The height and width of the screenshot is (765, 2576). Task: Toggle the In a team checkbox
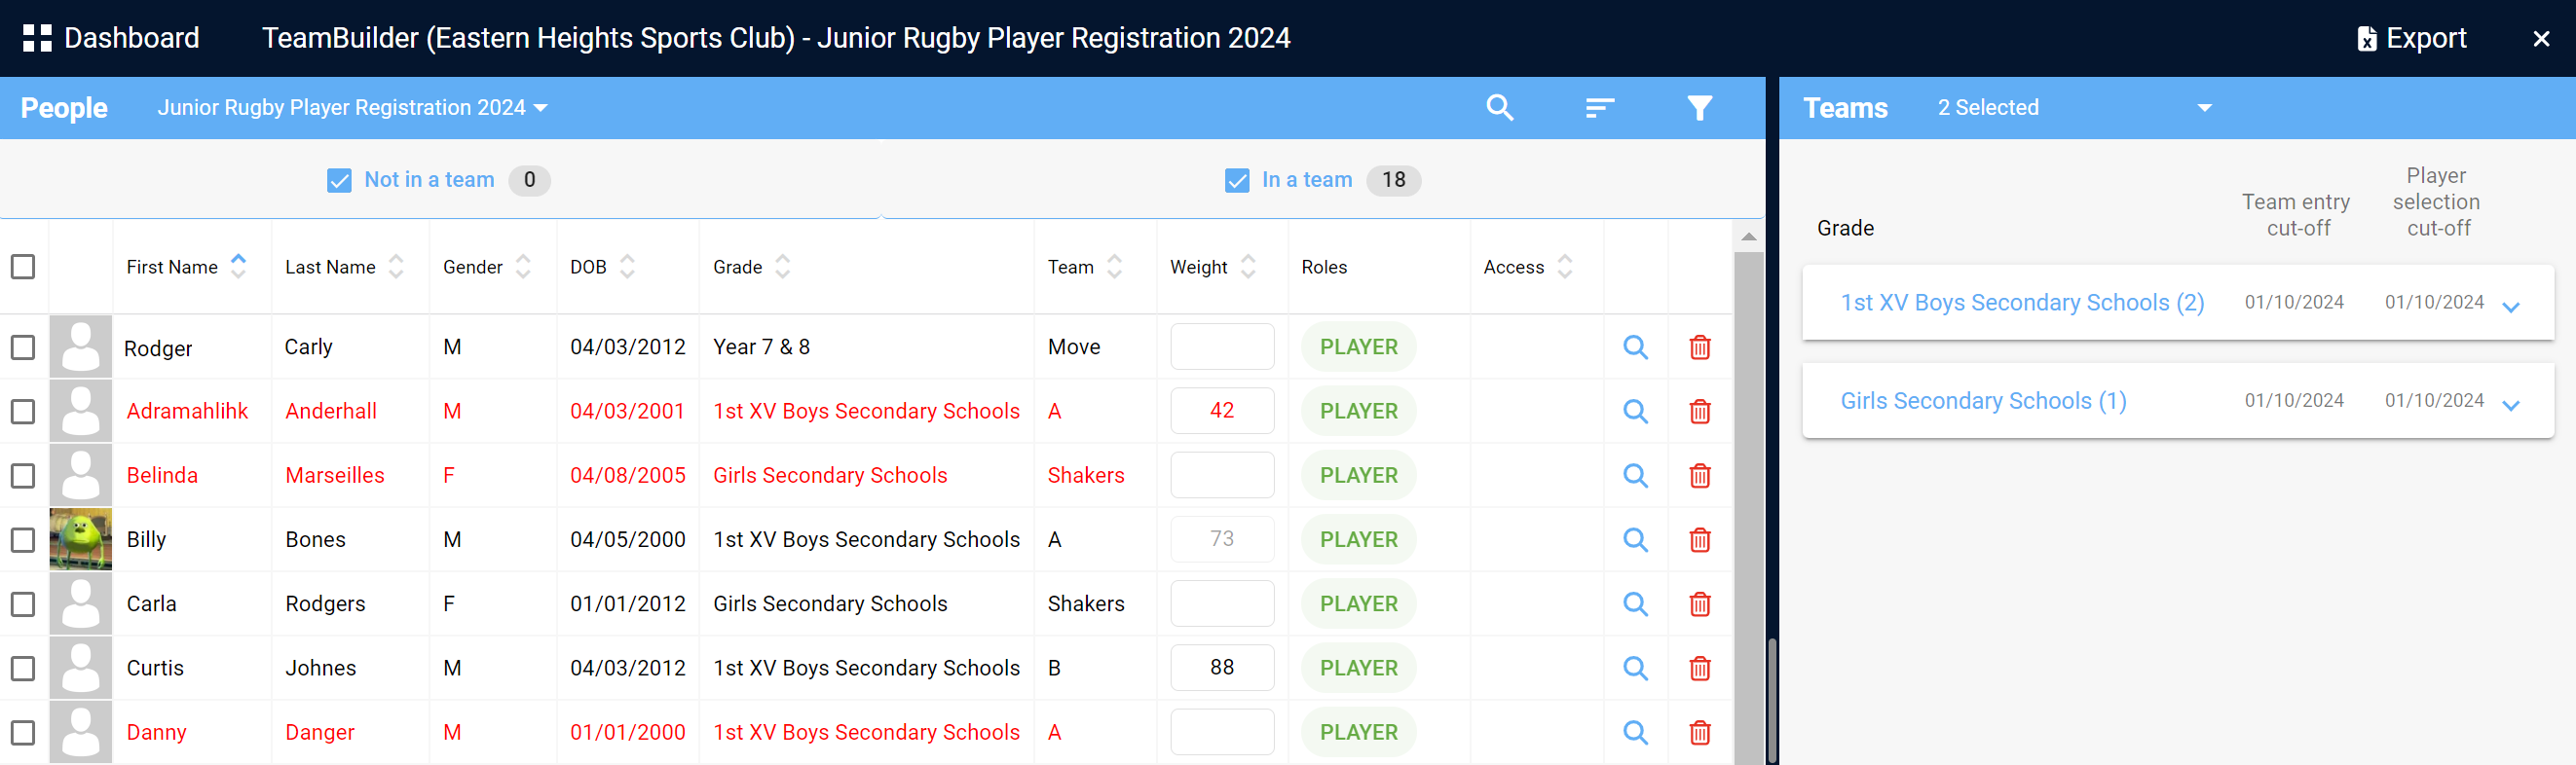1237,180
